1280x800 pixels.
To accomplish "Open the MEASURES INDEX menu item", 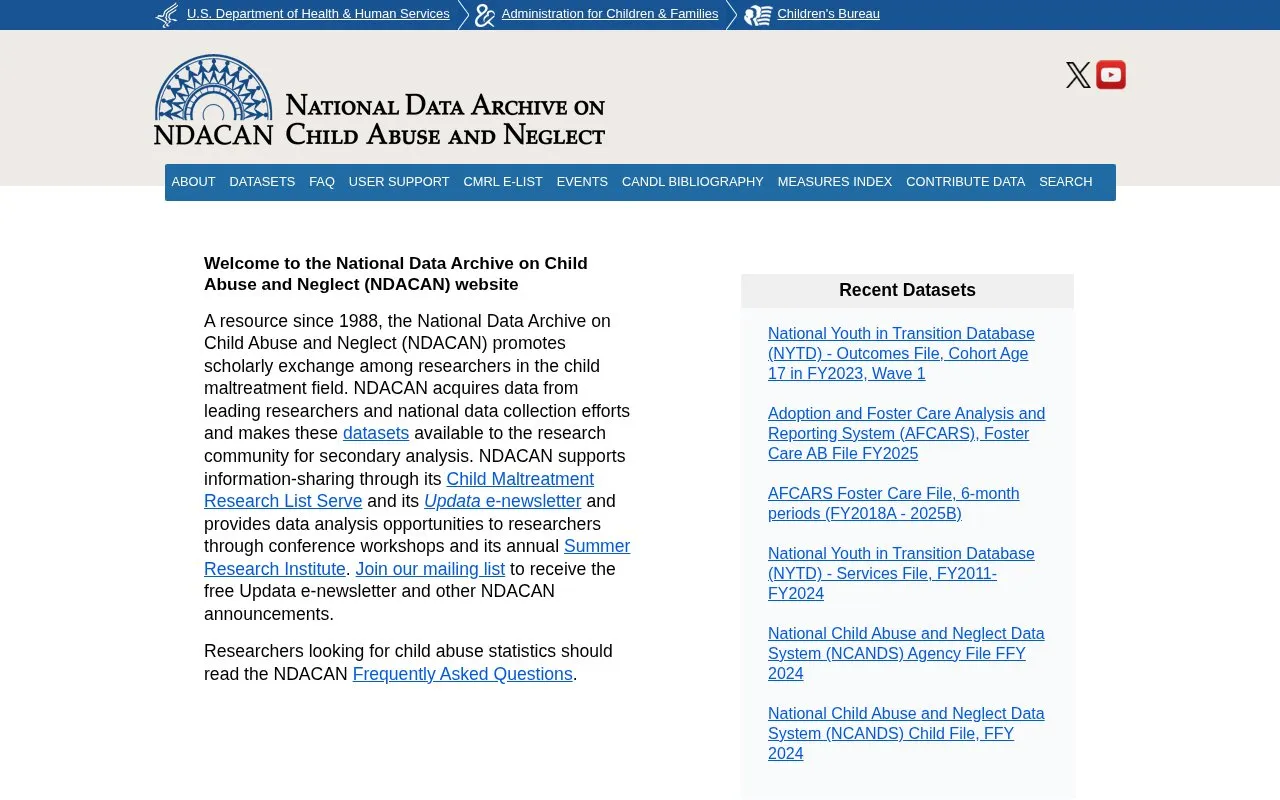I will pos(835,182).
